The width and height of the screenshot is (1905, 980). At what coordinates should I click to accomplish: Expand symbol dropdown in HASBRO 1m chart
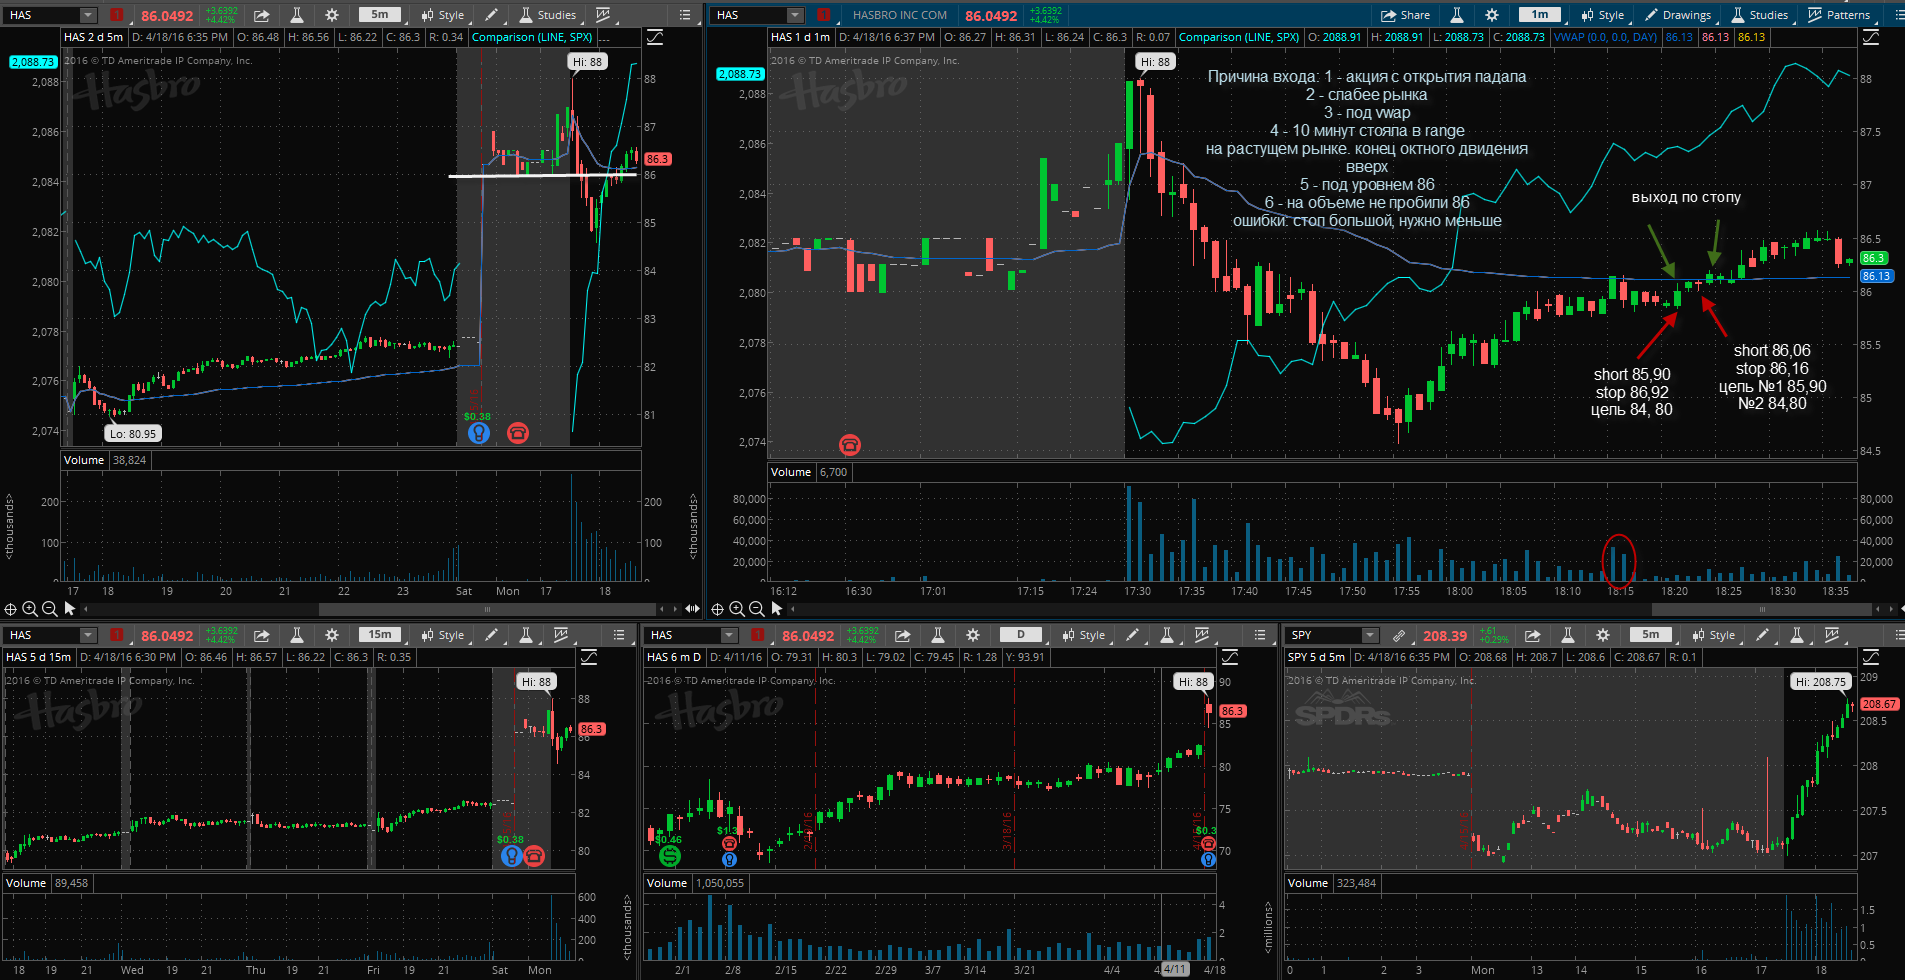point(795,15)
